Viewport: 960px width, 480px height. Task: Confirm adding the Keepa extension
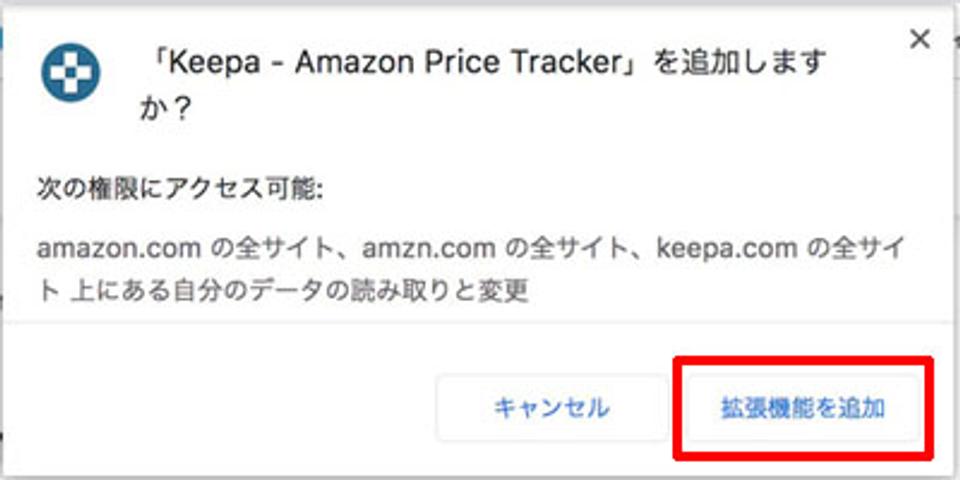point(803,408)
